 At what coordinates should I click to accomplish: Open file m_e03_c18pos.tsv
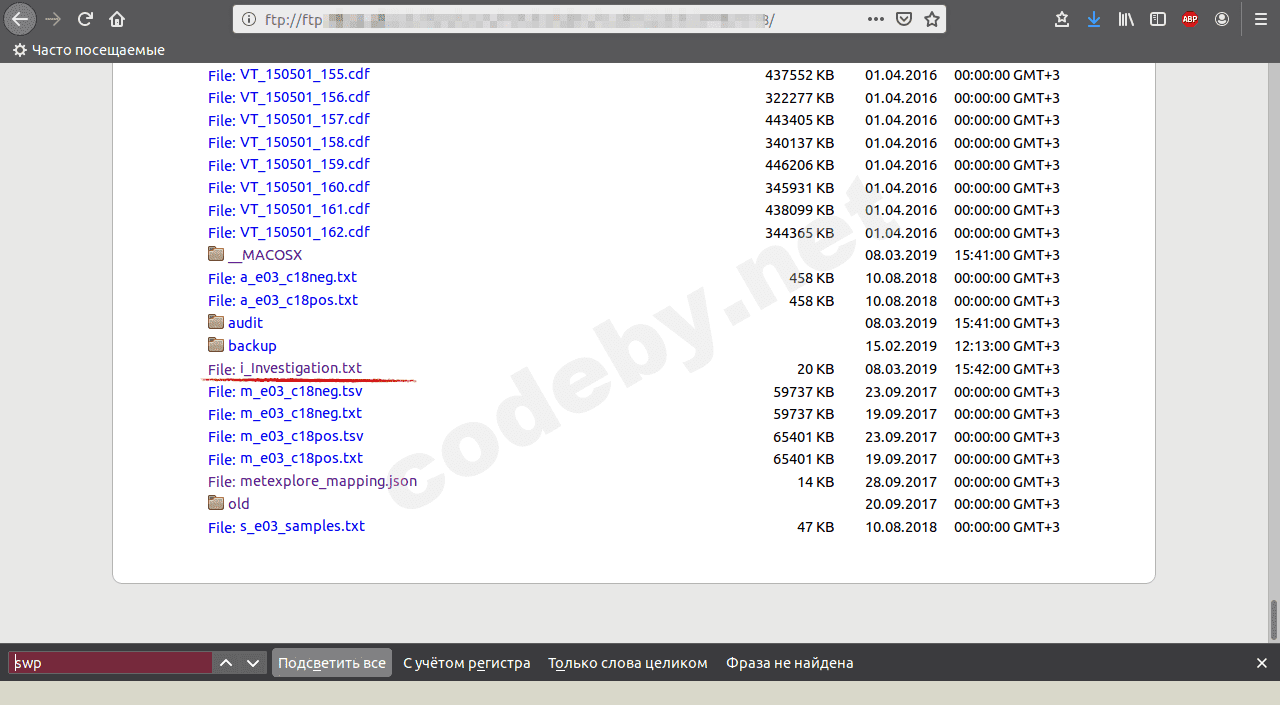click(x=302, y=436)
